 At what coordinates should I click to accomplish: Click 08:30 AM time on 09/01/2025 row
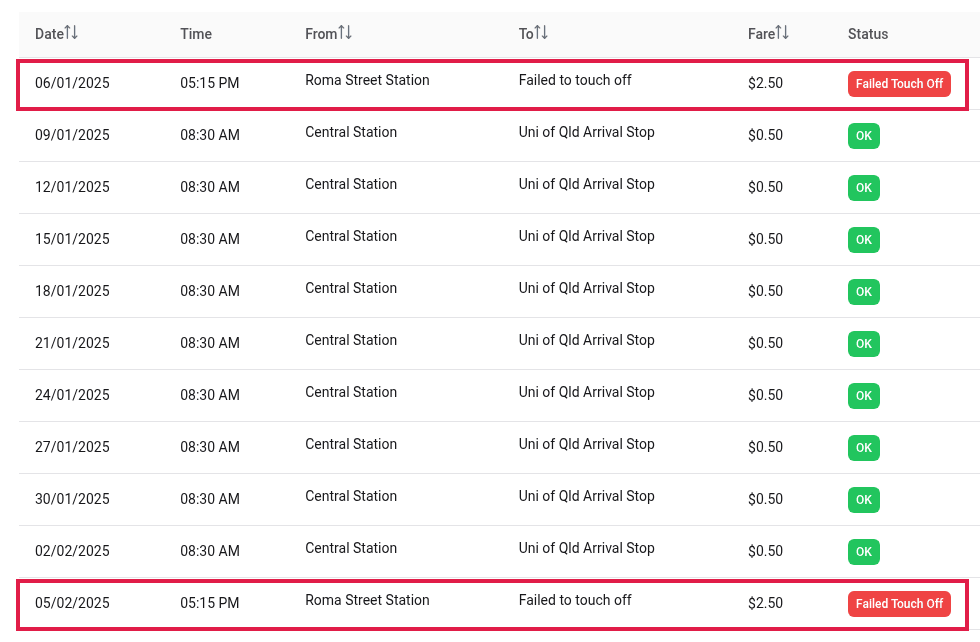[x=210, y=135]
